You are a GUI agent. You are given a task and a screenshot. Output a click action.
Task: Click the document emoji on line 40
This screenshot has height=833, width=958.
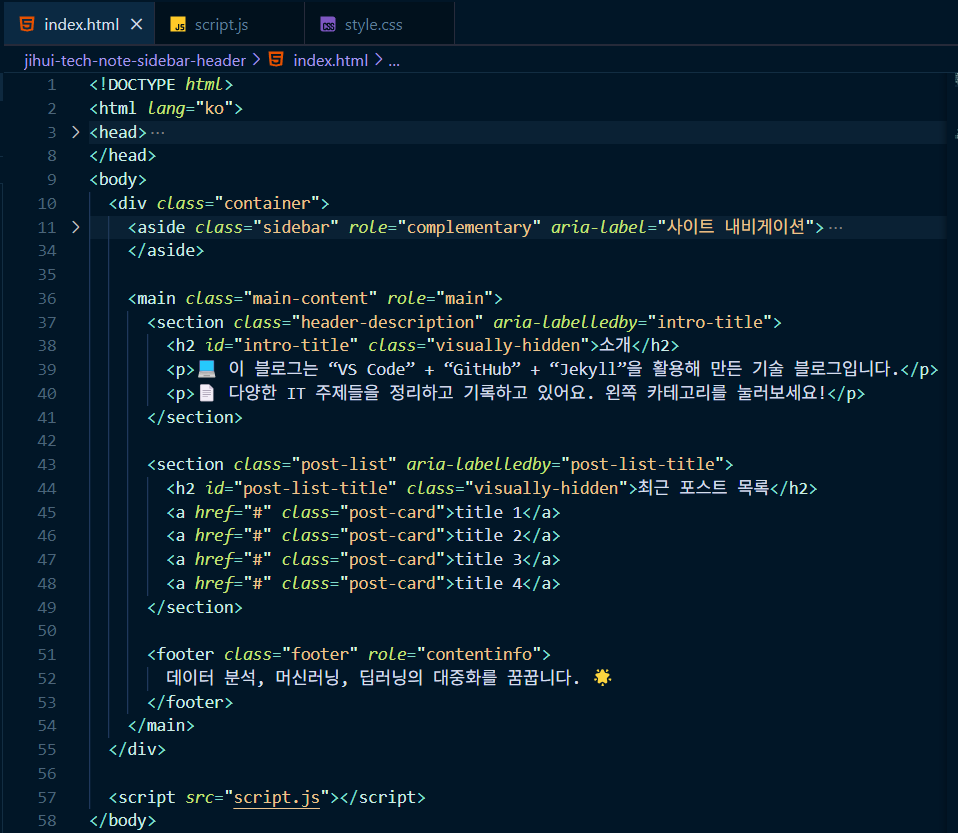(x=207, y=393)
